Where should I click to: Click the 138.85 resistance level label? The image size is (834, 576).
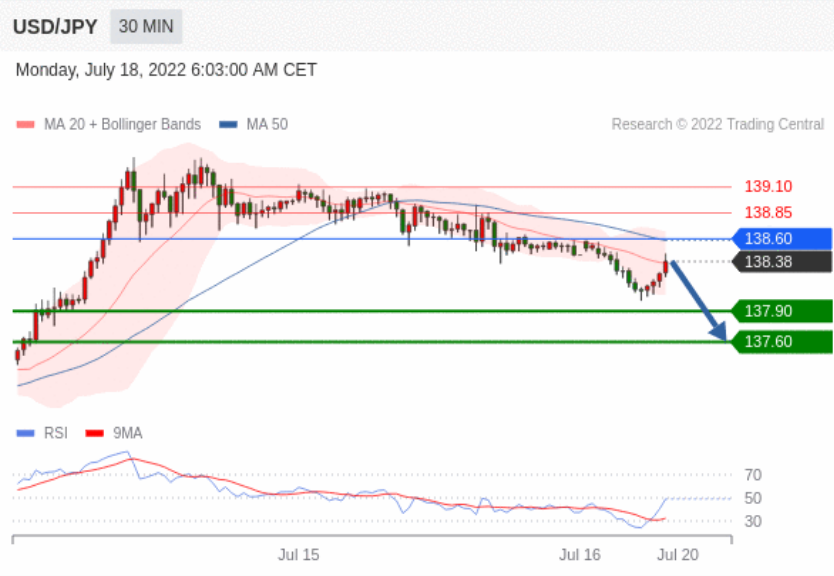(x=768, y=213)
